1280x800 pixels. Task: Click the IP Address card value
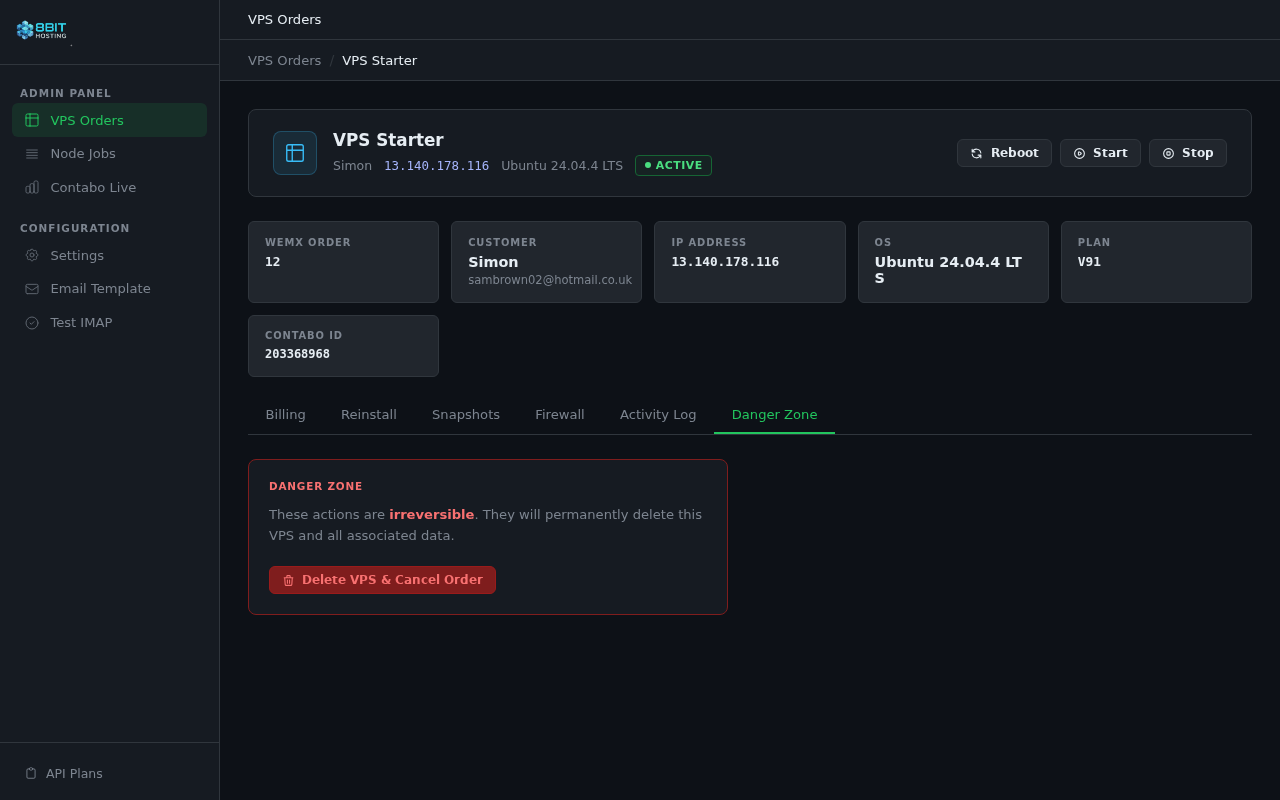[725, 262]
